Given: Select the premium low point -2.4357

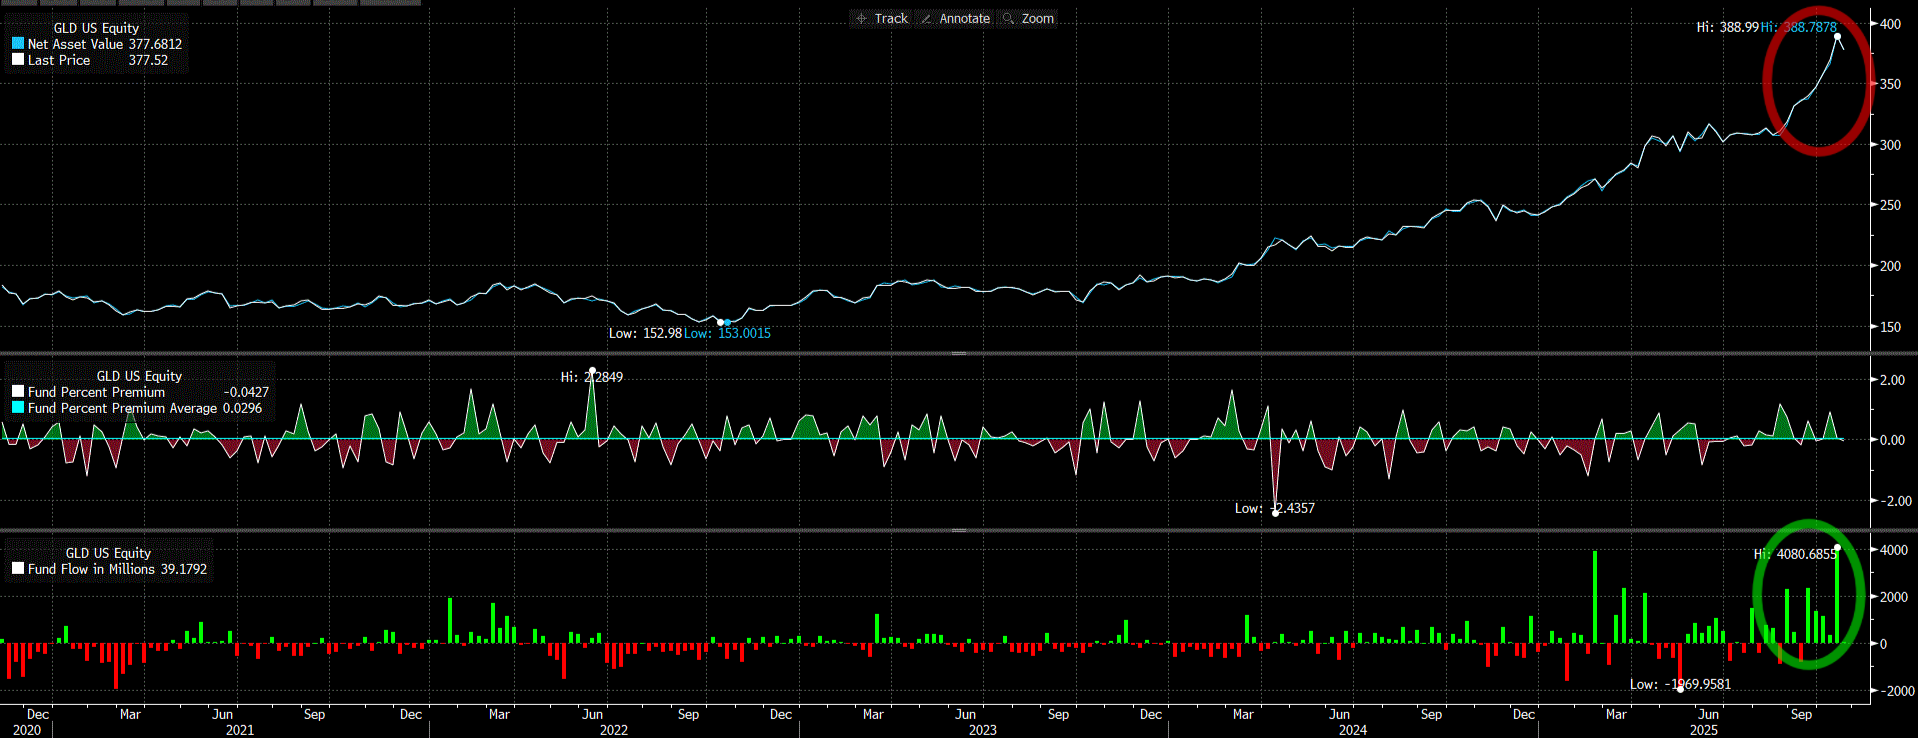Looking at the screenshot, I should coord(1275,512).
